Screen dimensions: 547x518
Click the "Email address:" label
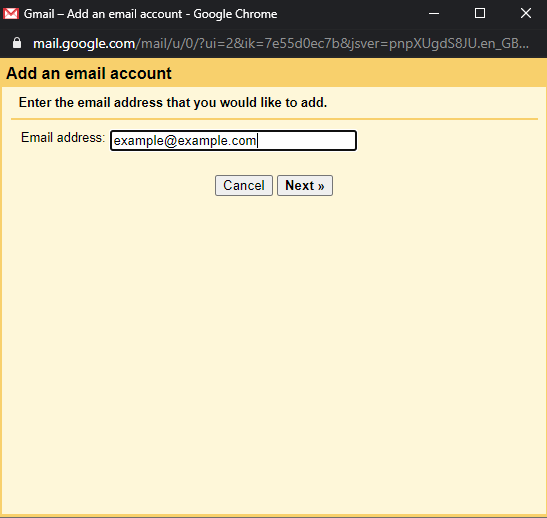63,137
